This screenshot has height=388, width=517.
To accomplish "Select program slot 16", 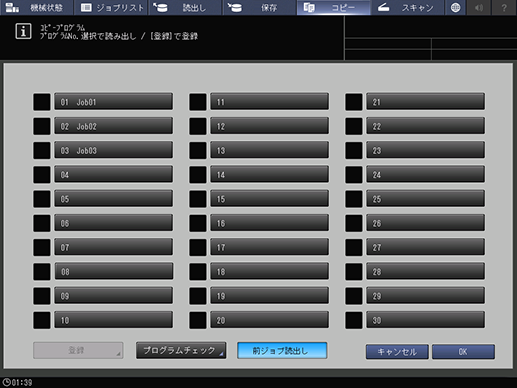I will pos(270,223).
